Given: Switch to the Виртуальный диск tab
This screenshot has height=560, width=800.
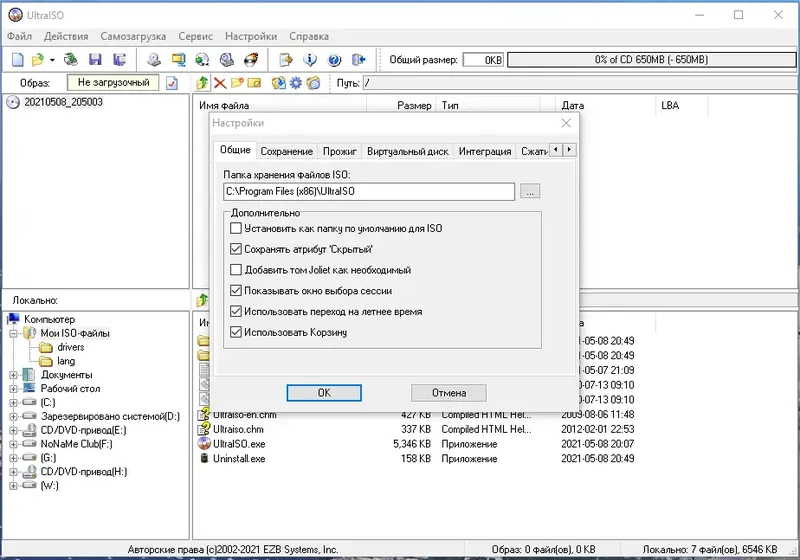Looking at the screenshot, I should pos(407,151).
